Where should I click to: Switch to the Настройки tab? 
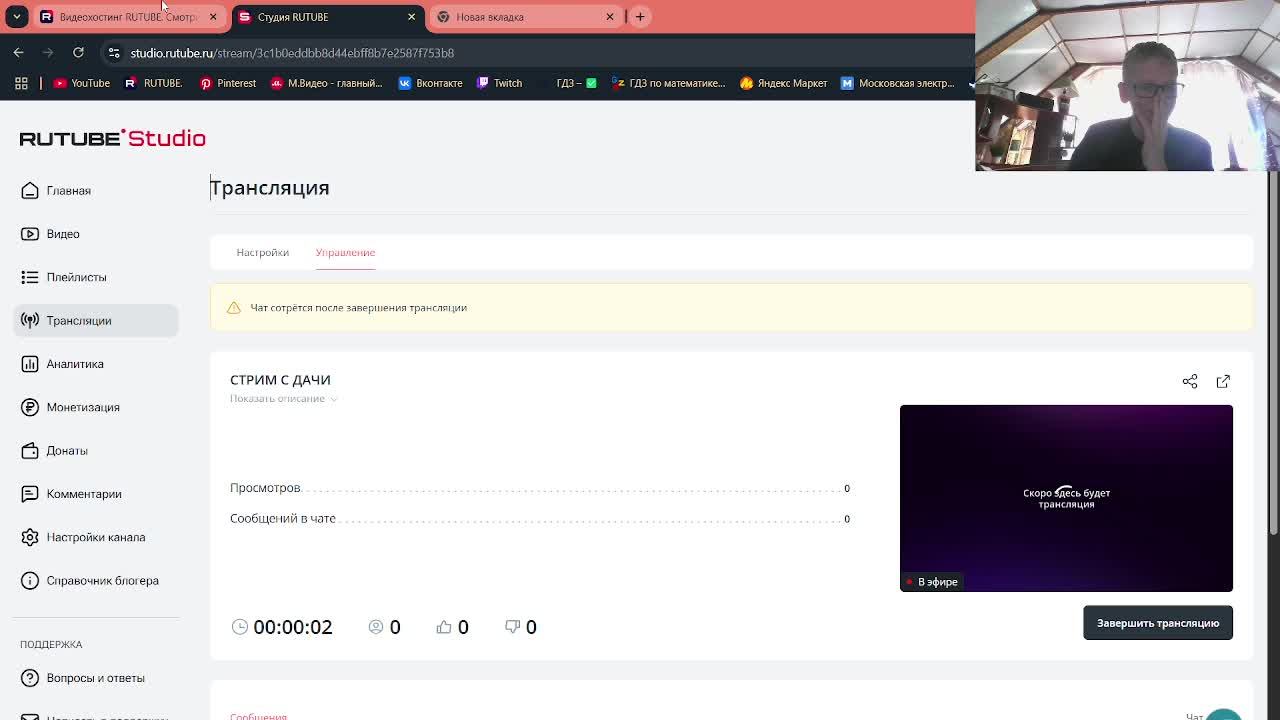[262, 252]
